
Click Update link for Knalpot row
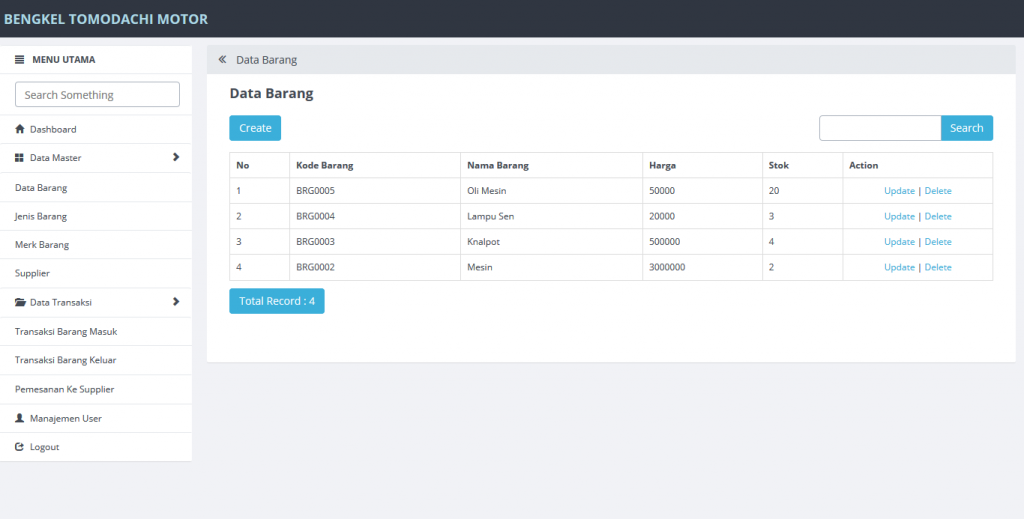coord(899,242)
